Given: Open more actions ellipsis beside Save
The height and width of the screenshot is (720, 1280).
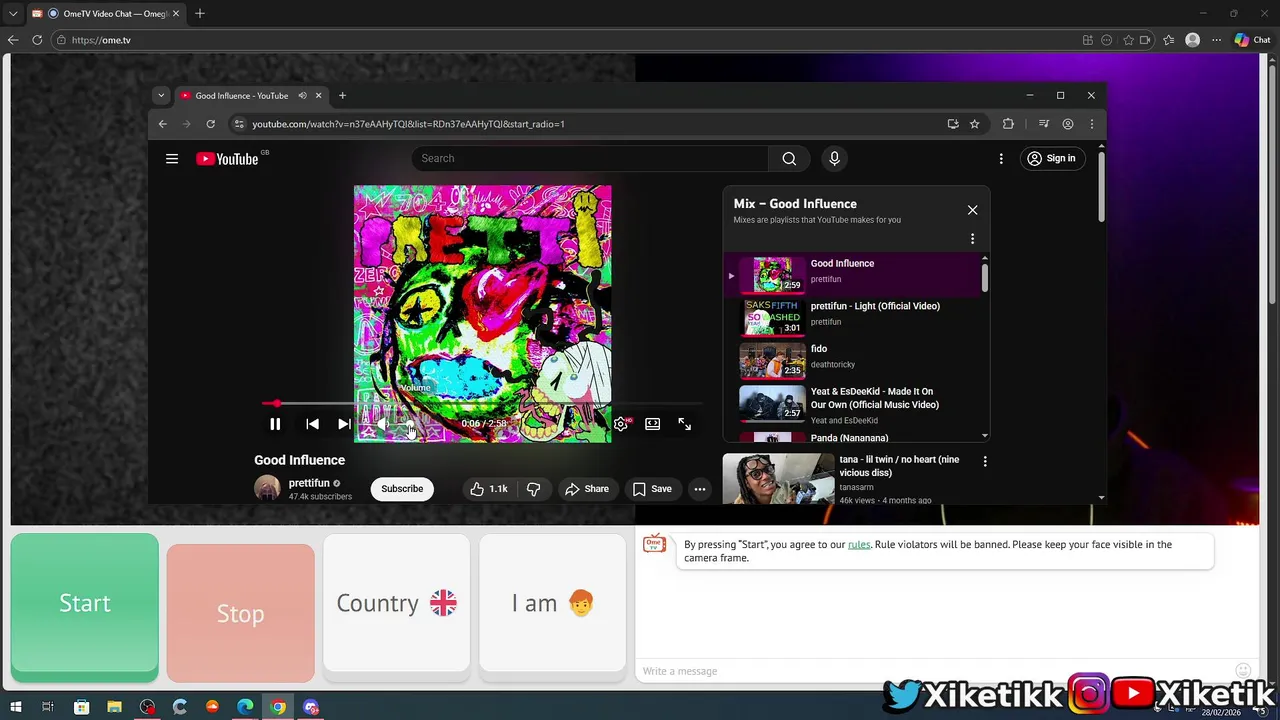Looking at the screenshot, I should (700, 489).
